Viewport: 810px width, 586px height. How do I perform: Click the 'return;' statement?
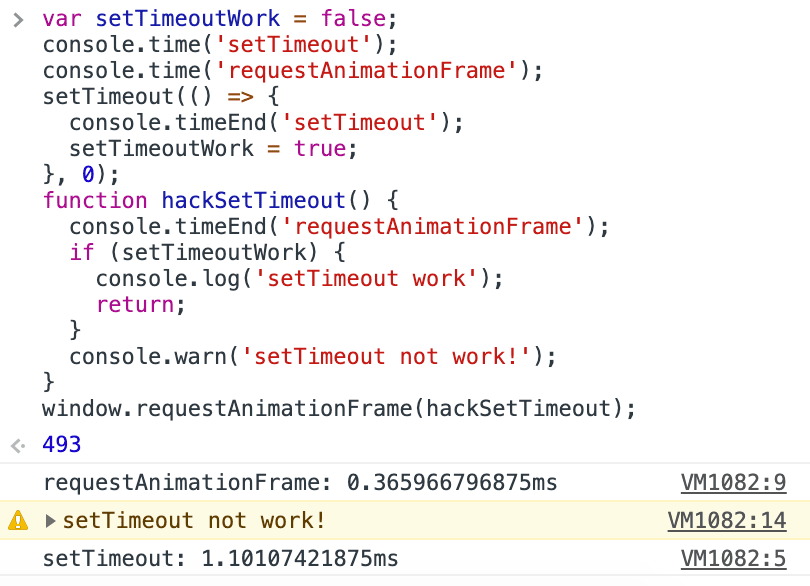pos(141,304)
